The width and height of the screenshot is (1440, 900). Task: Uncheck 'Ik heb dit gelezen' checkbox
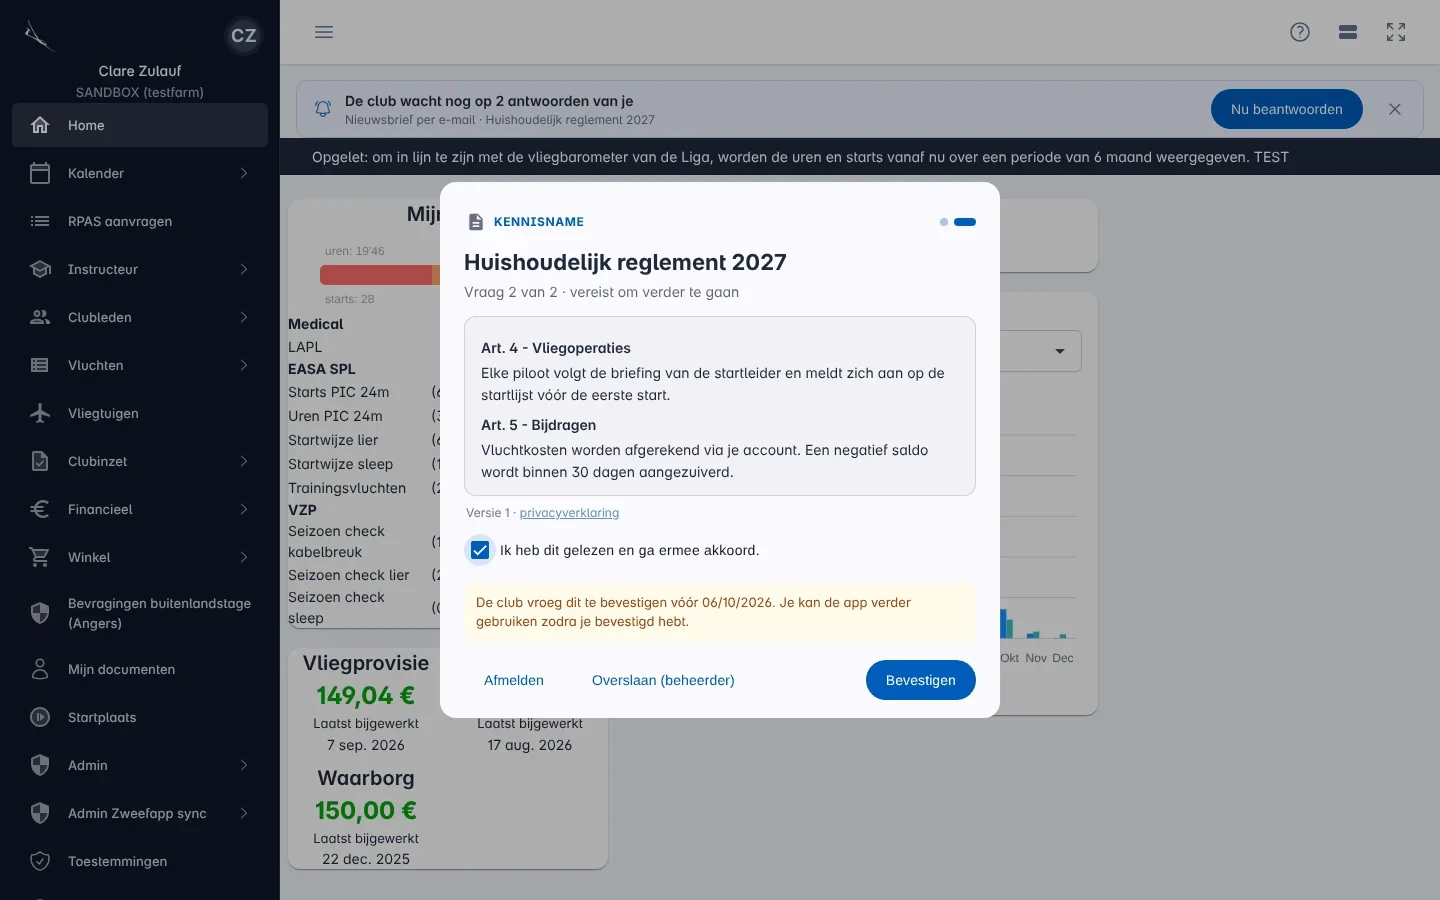click(x=480, y=550)
